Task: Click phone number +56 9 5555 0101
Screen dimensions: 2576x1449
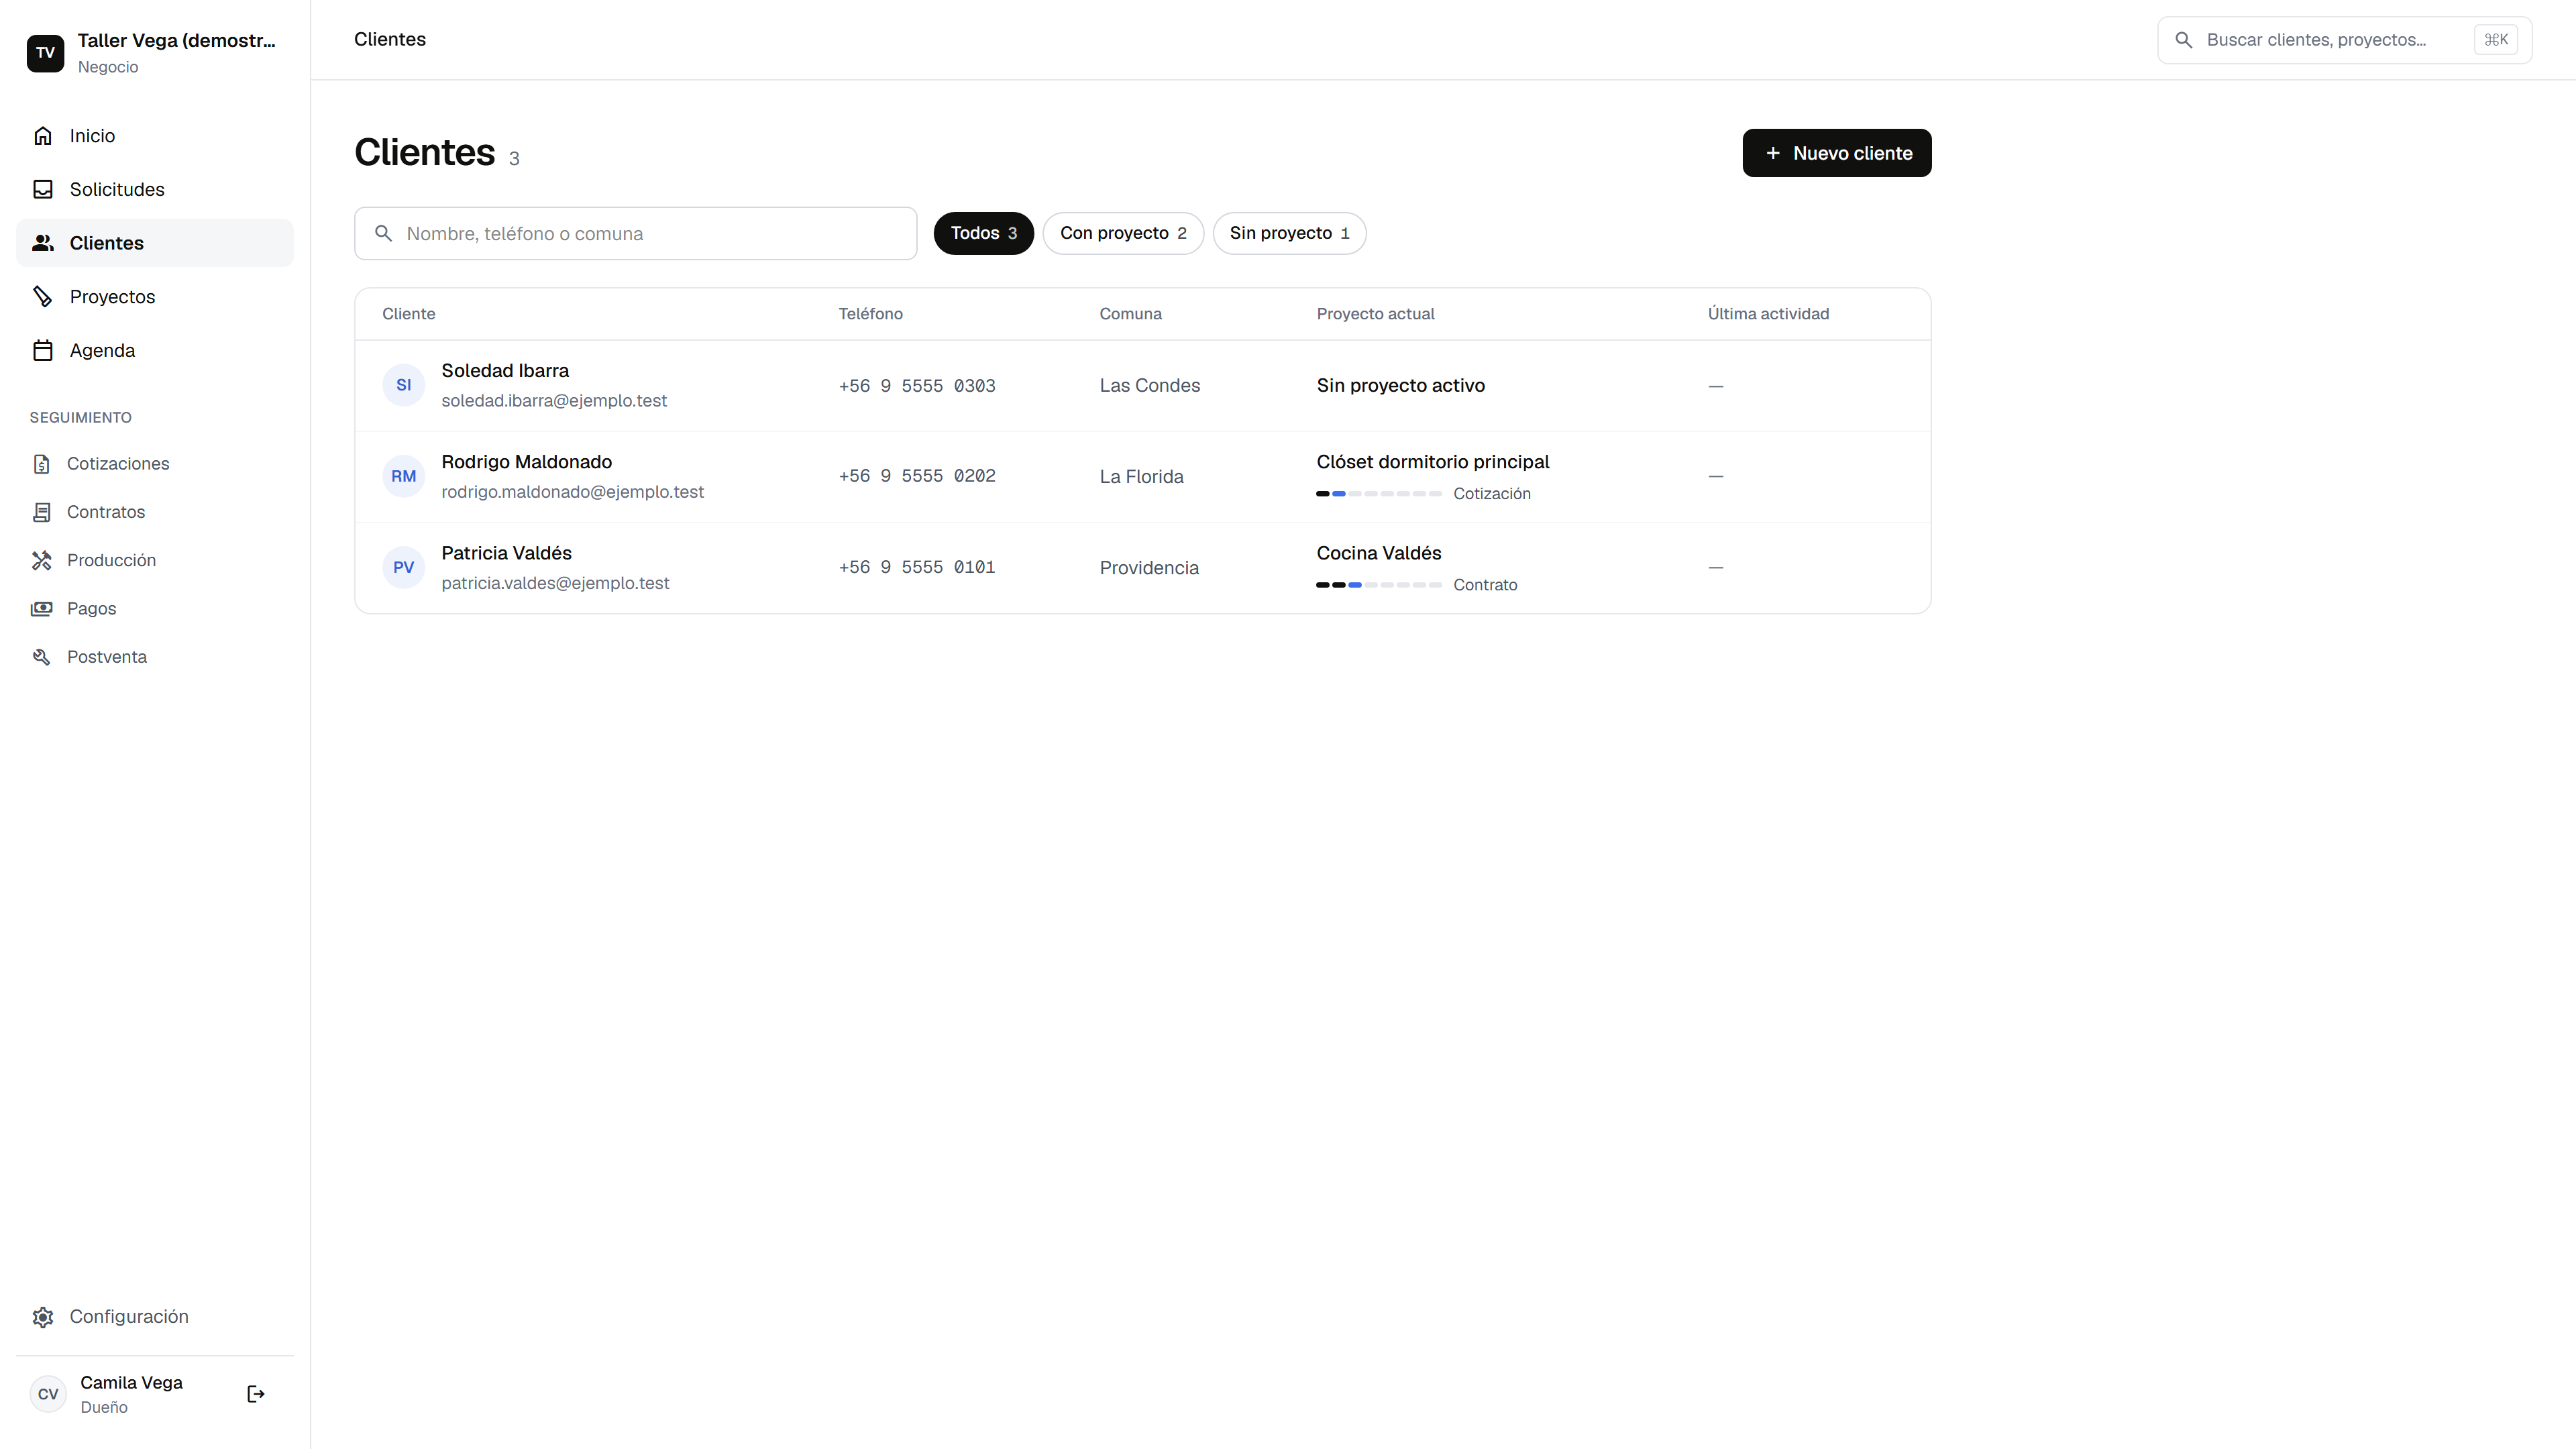Action: 916,567
